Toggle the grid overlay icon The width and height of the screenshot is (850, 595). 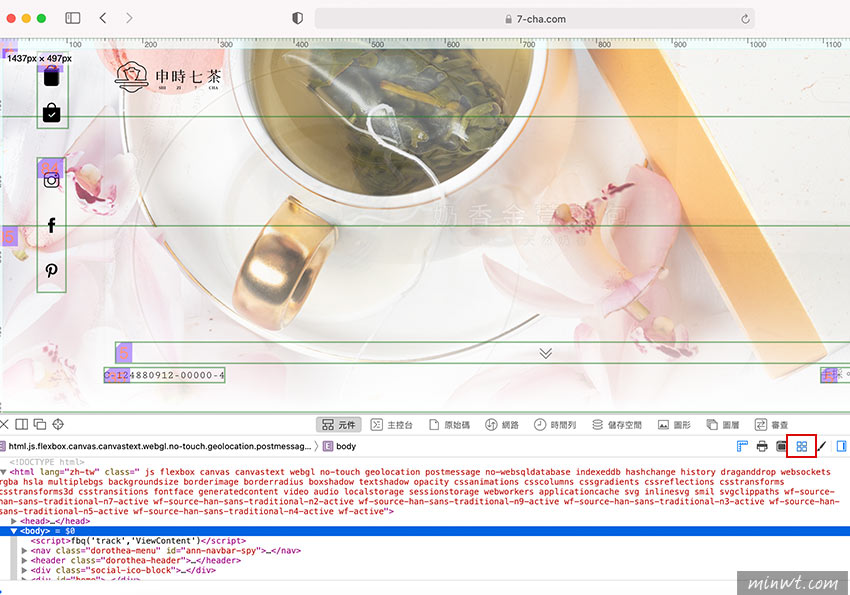[x=802, y=447]
